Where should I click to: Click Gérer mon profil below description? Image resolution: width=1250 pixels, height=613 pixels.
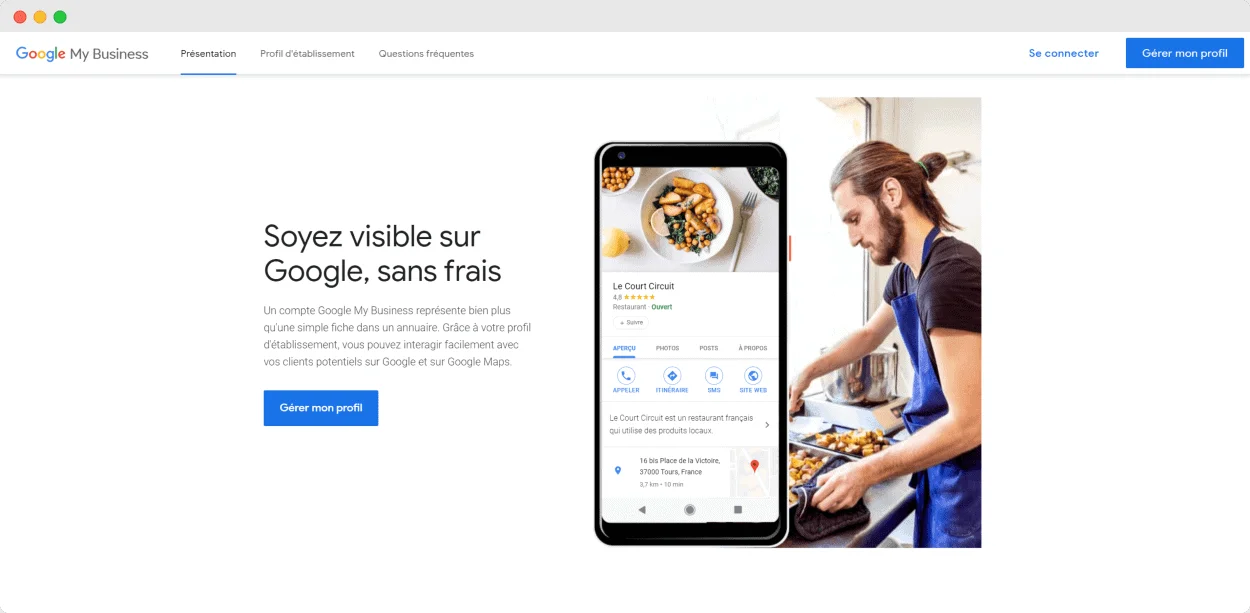[x=321, y=408]
